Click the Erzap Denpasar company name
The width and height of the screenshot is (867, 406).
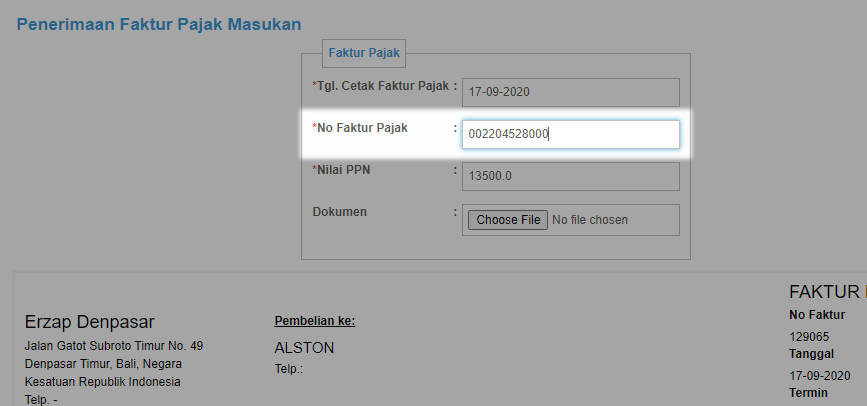pyautogui.click(x=90, y=322)
